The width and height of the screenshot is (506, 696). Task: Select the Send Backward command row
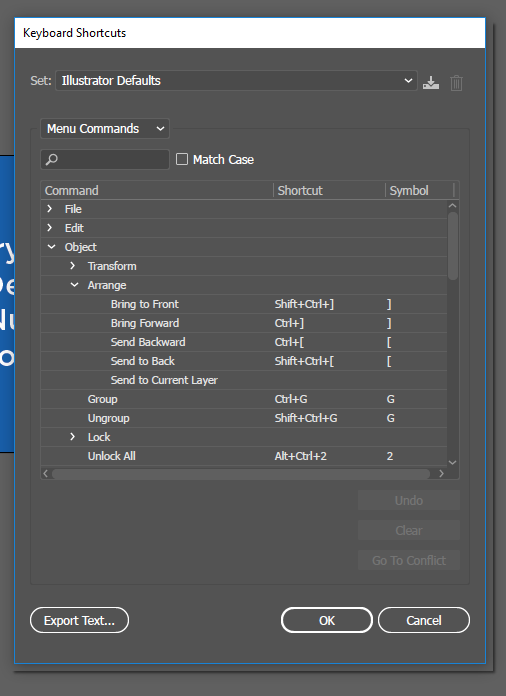coord(244,342)
